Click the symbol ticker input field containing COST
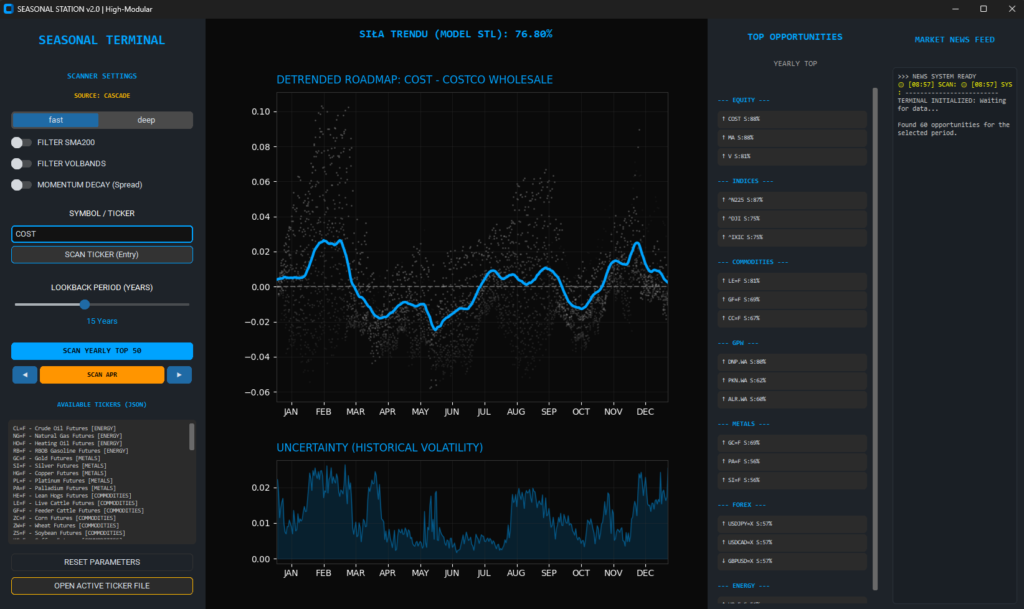The image size is (1024, 609). (x=102, y=234)
